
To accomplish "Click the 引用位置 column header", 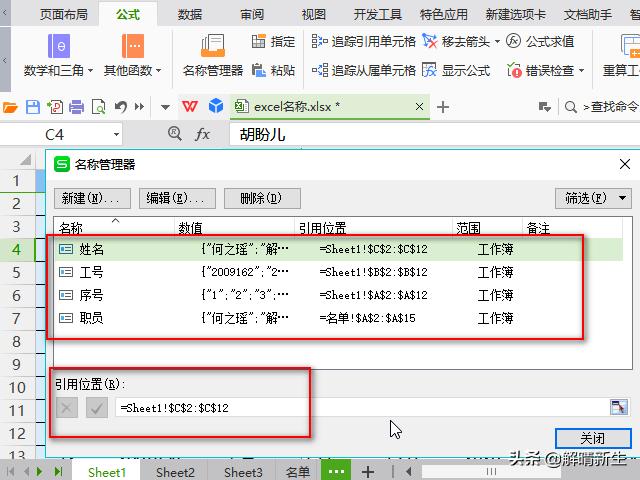I will click(373, 227).
